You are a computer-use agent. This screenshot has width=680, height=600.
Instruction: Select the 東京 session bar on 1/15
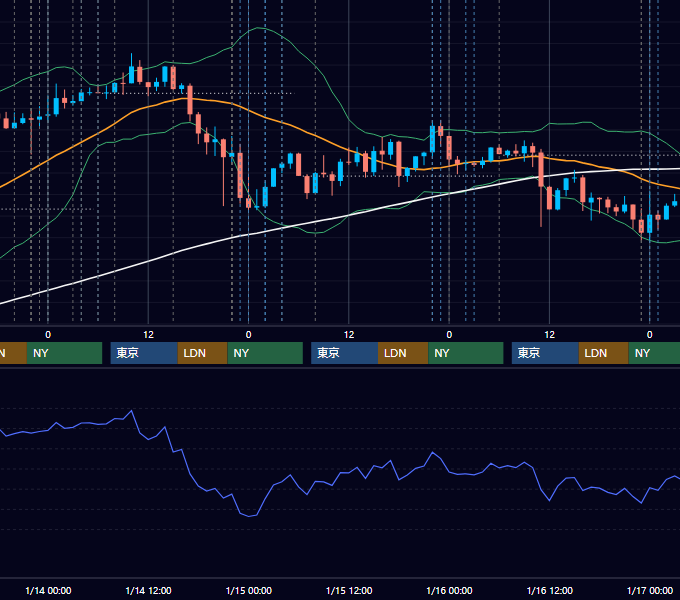pyautogui.click(x=344, y=353)
